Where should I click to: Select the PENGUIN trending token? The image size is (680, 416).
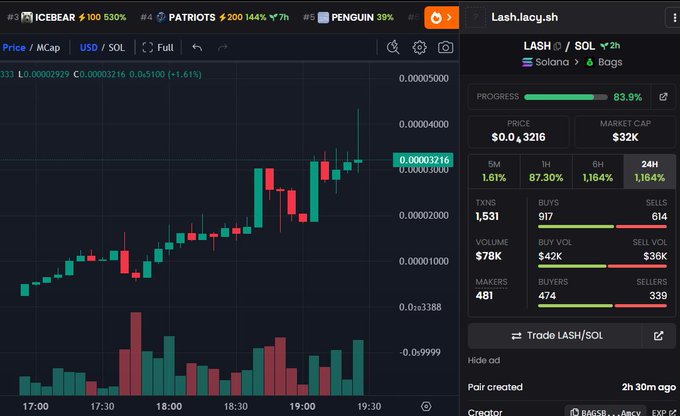point(348,17)
